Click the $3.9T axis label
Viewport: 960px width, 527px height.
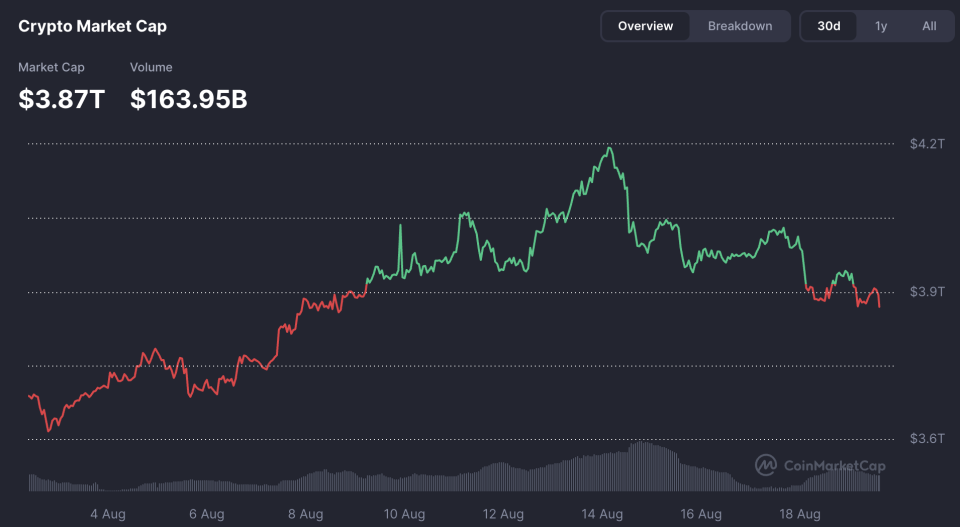926,292
